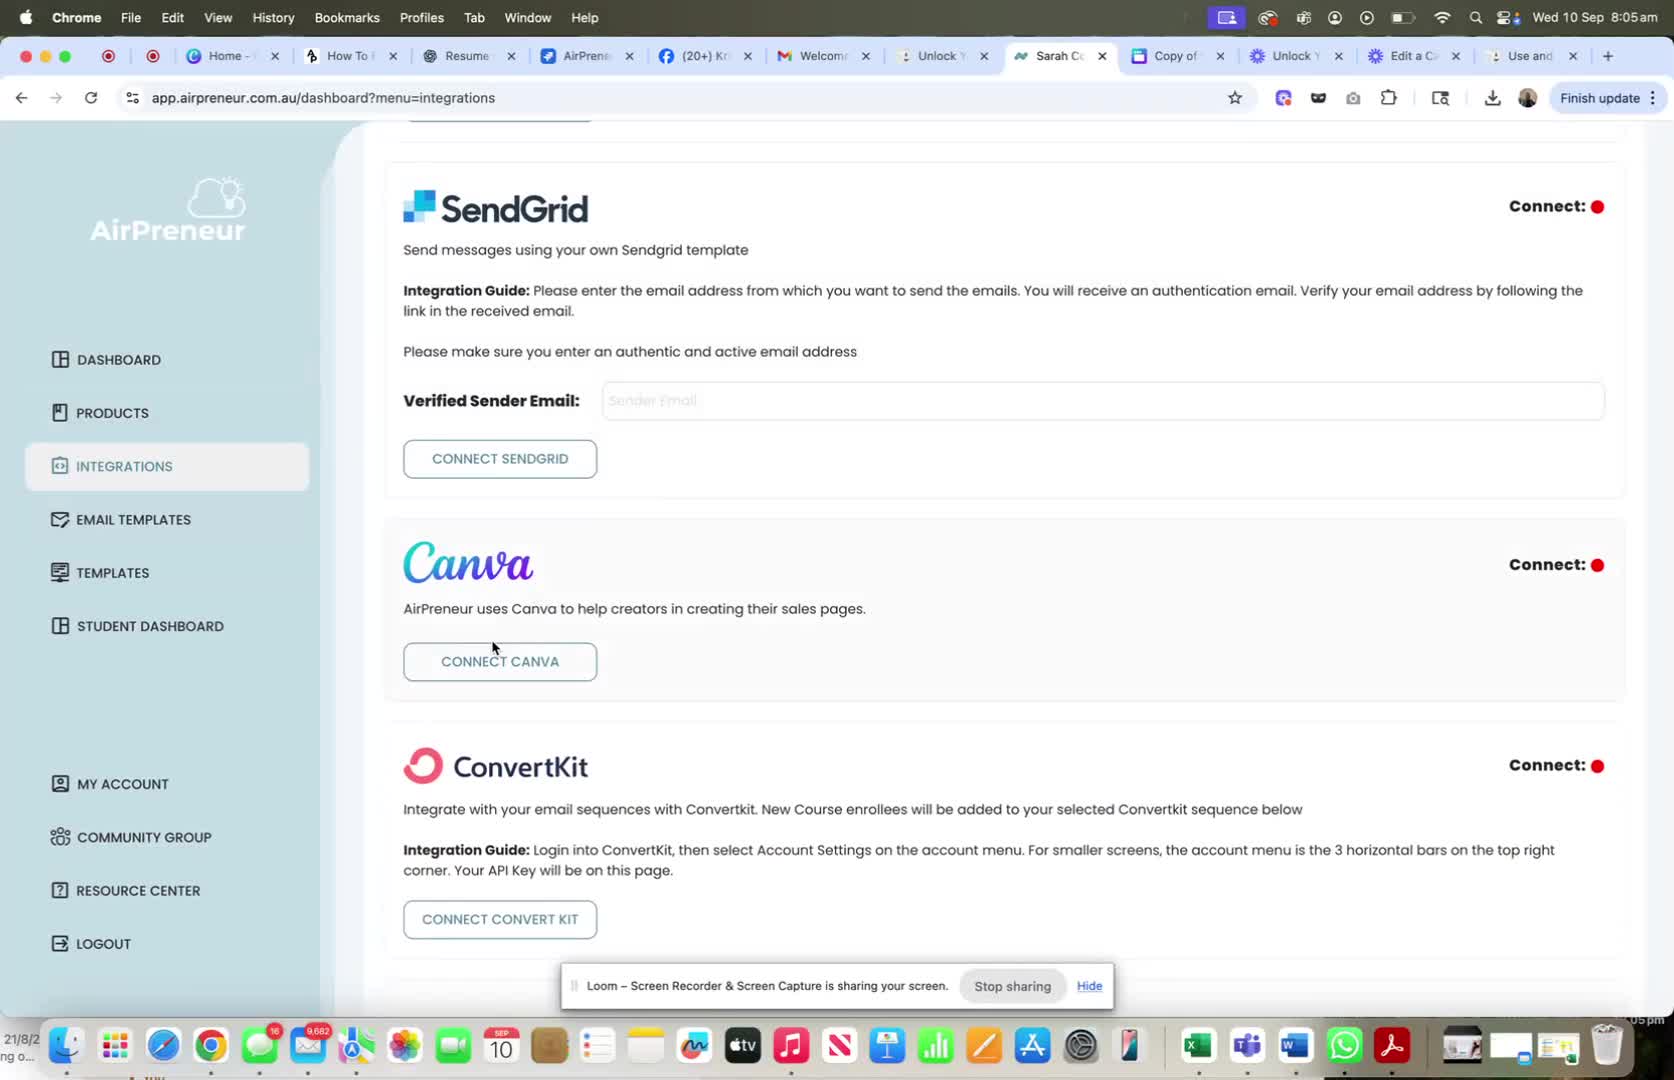The width and height of the screenshot is (1674, 1080).
Task: Click the AirPreneur logo in sidebar
Action: [x=168, y=210]
